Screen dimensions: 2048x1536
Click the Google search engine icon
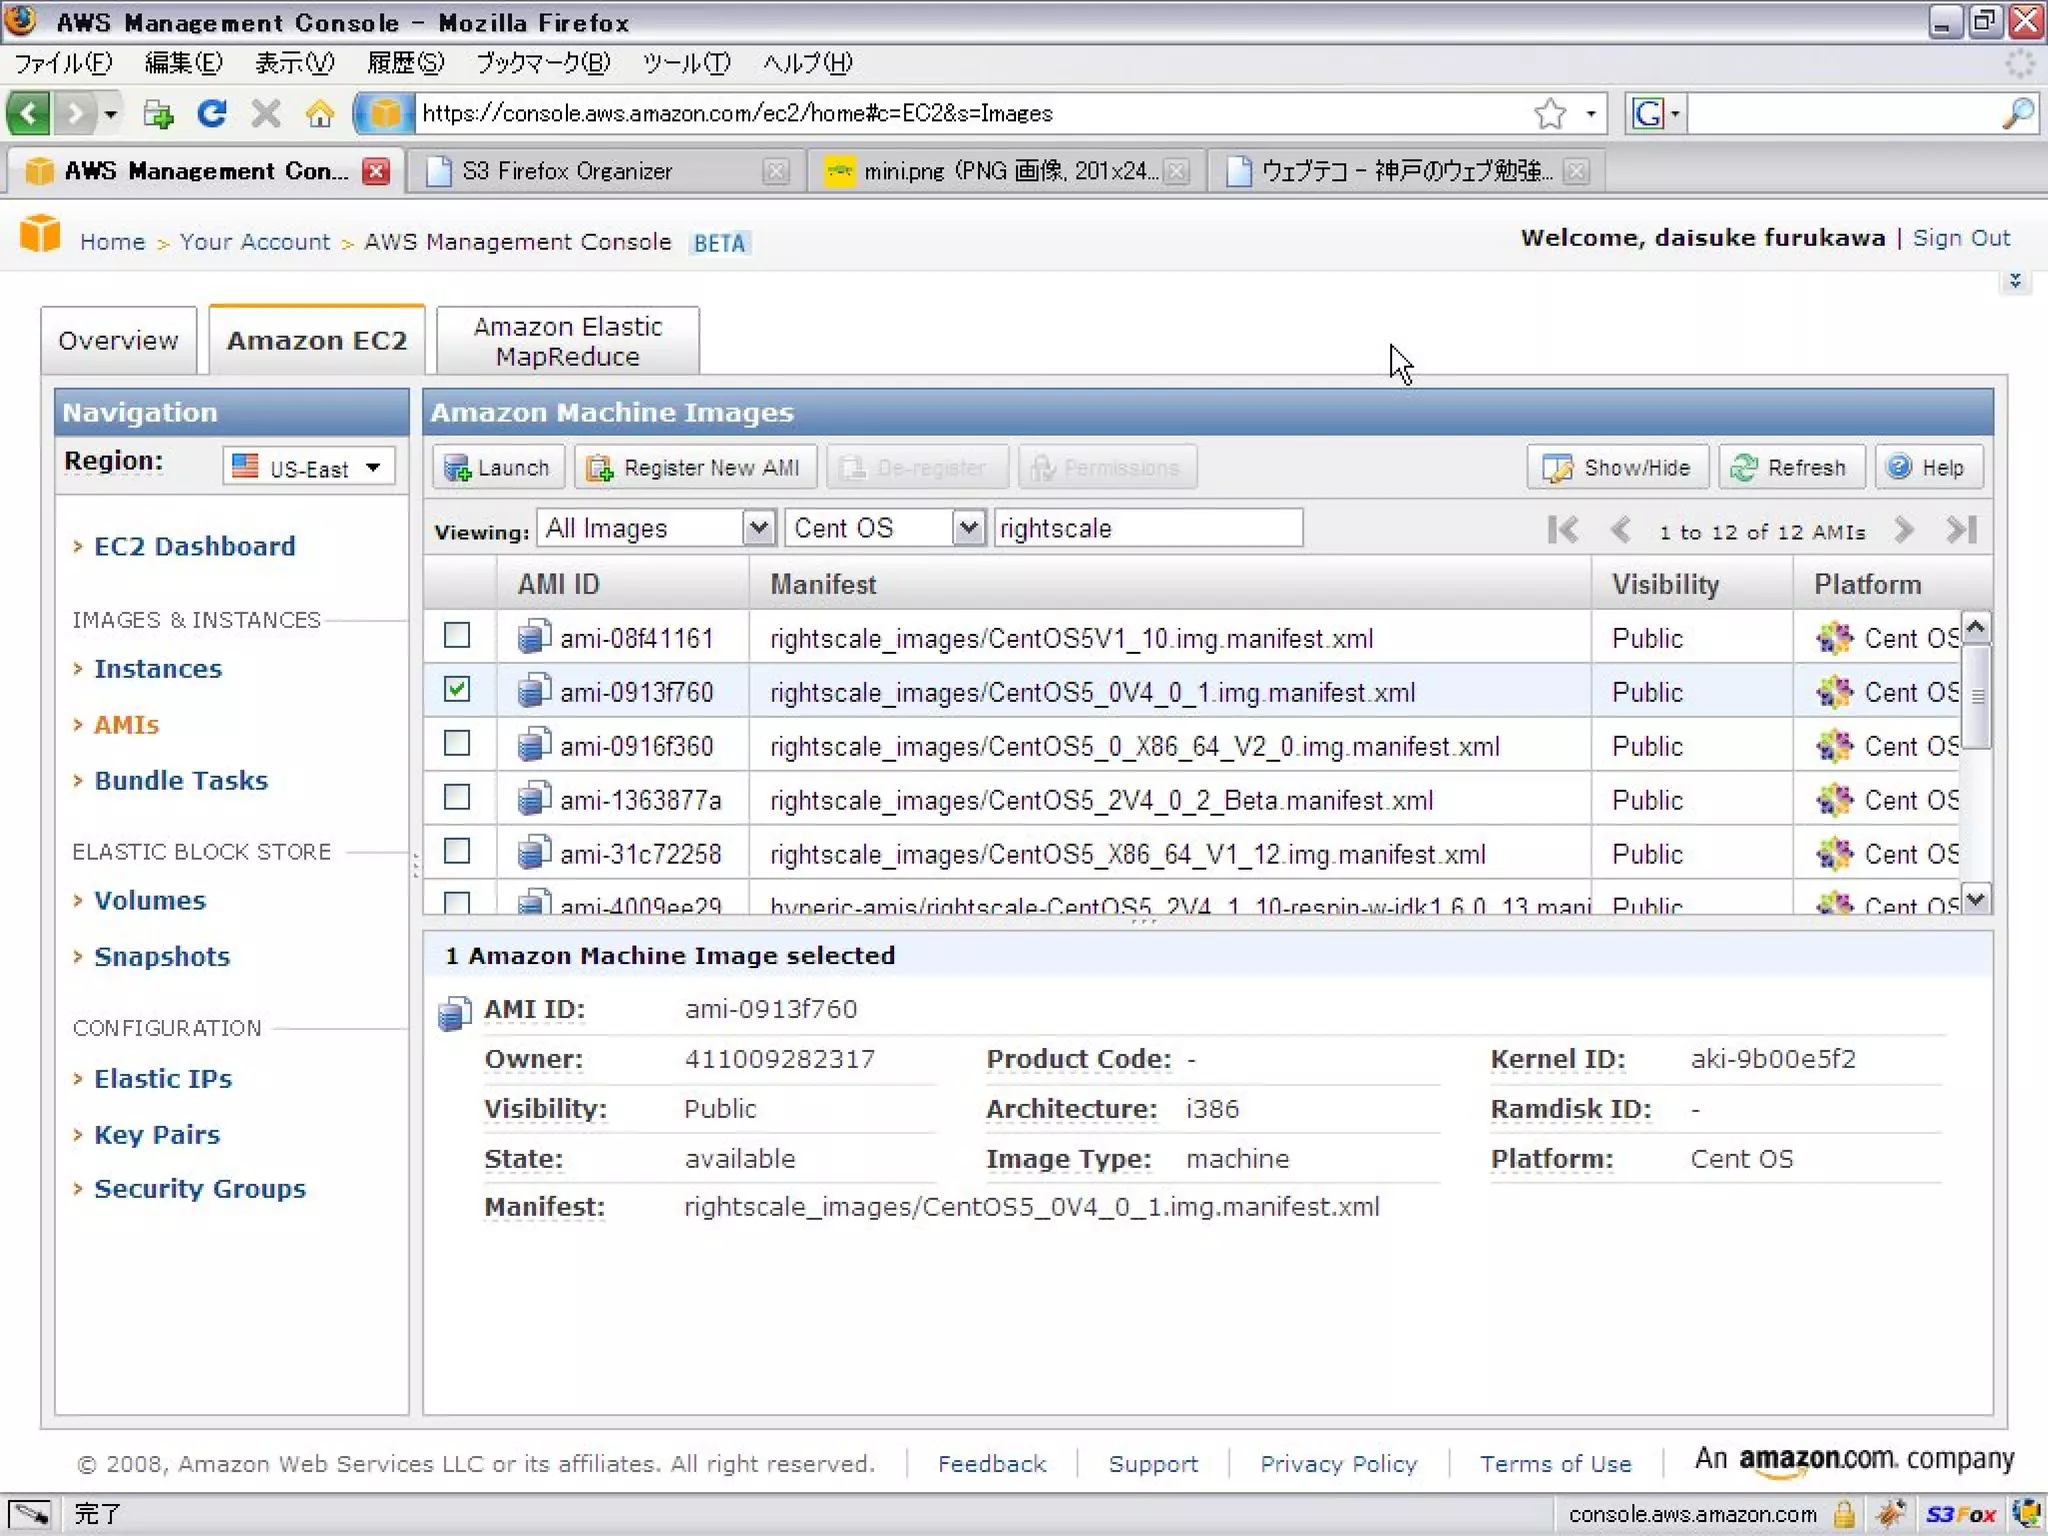coord(1647,113)
